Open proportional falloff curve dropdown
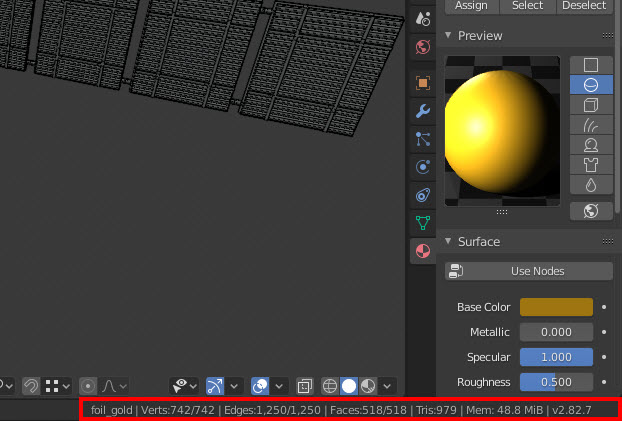This screenshot has width=622, height=421. coord(115,386)
